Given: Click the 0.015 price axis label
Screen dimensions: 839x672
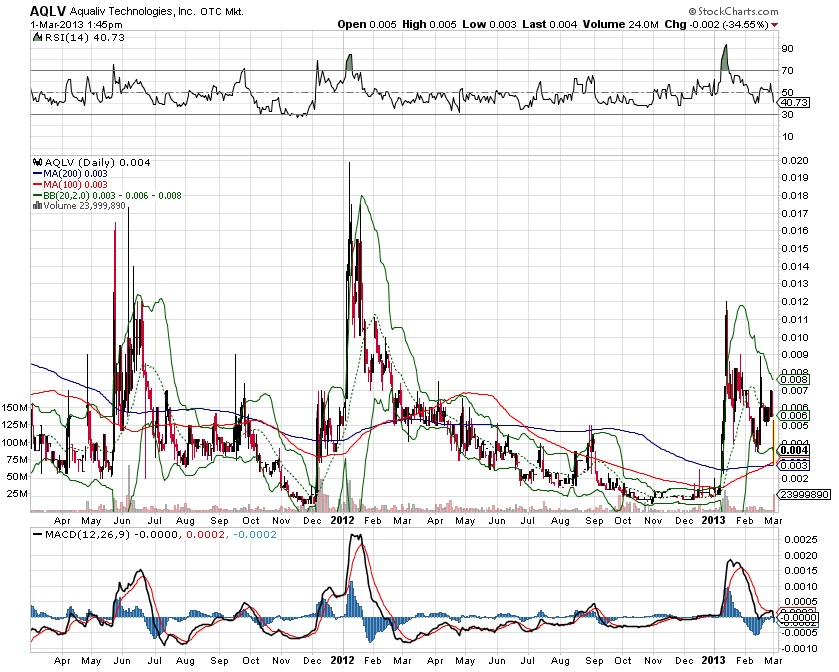Looking at the screenshot, I should click(x=795, y=248).
